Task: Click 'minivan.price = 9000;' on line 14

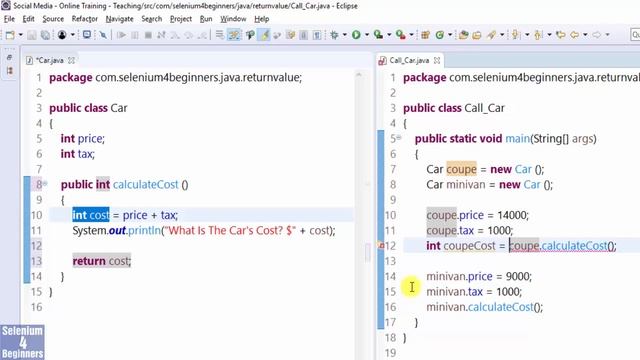Action: tap(479, 276)
